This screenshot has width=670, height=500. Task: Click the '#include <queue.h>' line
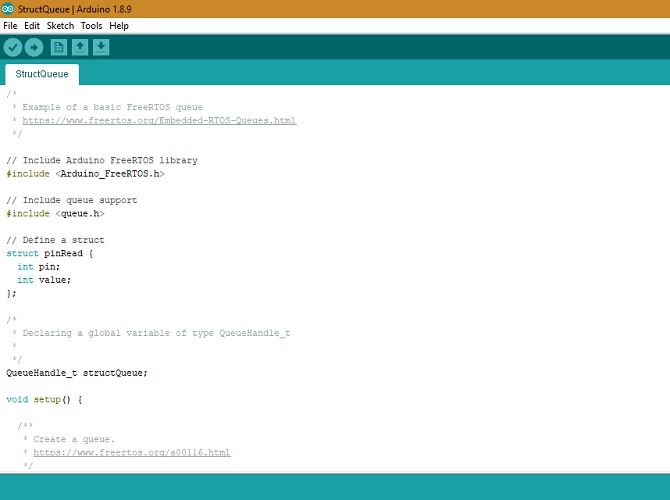pyautogui.click(x=56, y=213)
